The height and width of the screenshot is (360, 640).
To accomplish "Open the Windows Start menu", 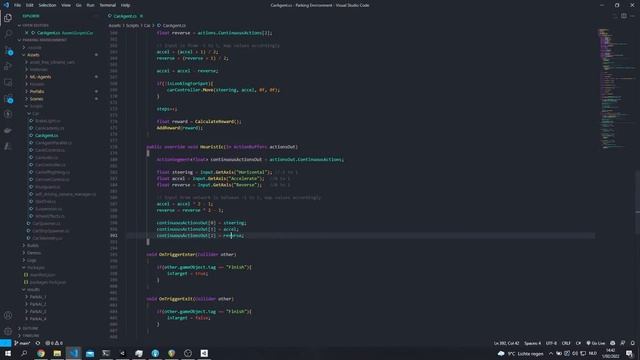I will click(8, 353).
